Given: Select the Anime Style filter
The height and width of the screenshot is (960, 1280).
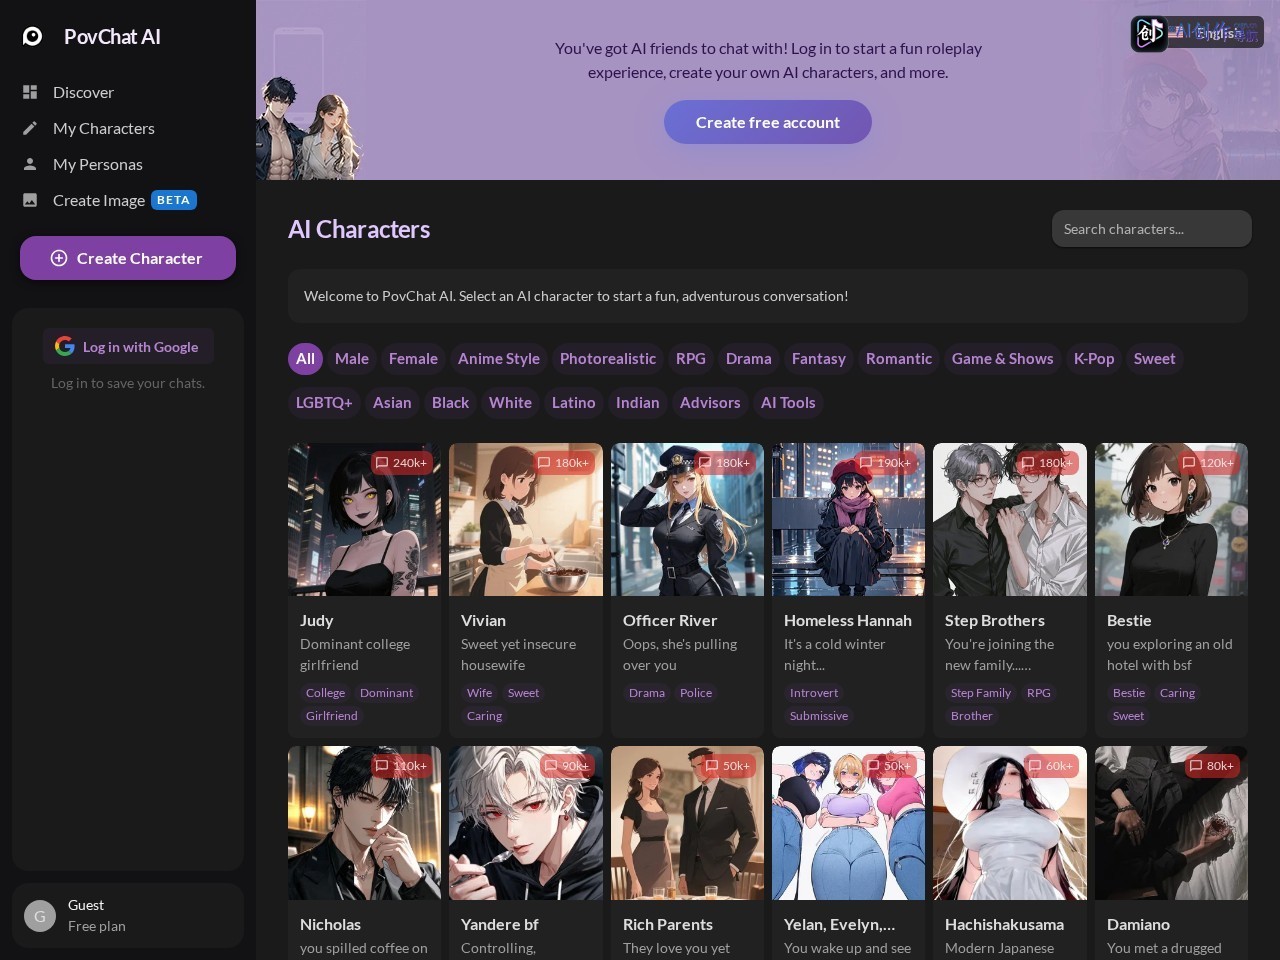Looking at the screenshot, I should [499, 358].
